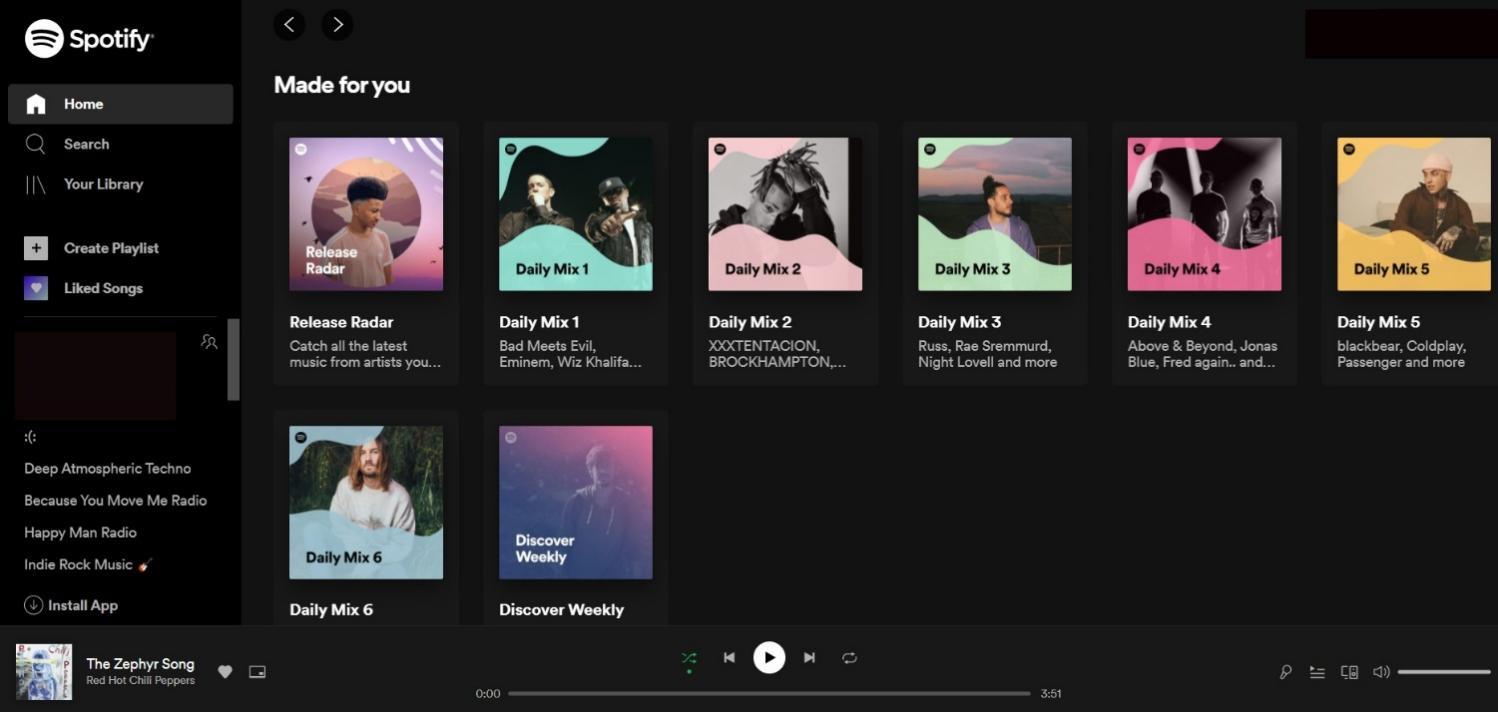Open Daily Mix 4 cover art
Screen dimensions: 1498x712
[x=1204, y=214]
